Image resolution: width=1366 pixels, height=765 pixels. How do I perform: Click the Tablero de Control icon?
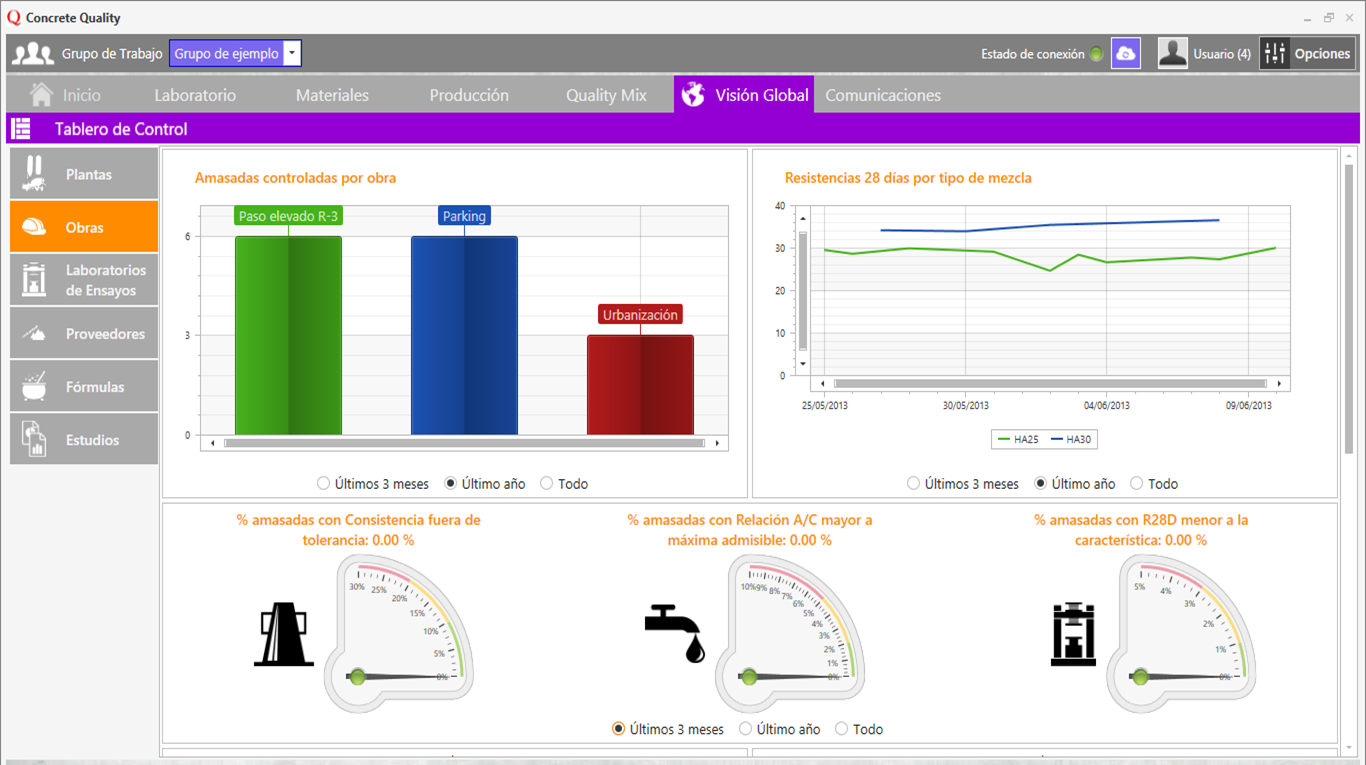pos(20,128)
